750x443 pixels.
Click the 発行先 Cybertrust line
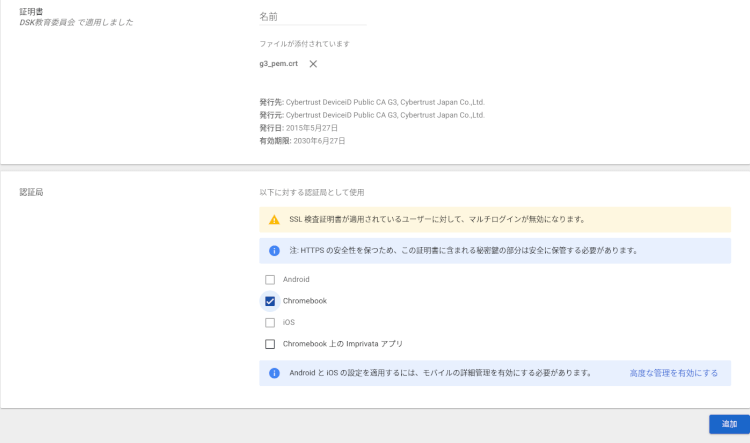pyautogui.click(x=372, y=102)
